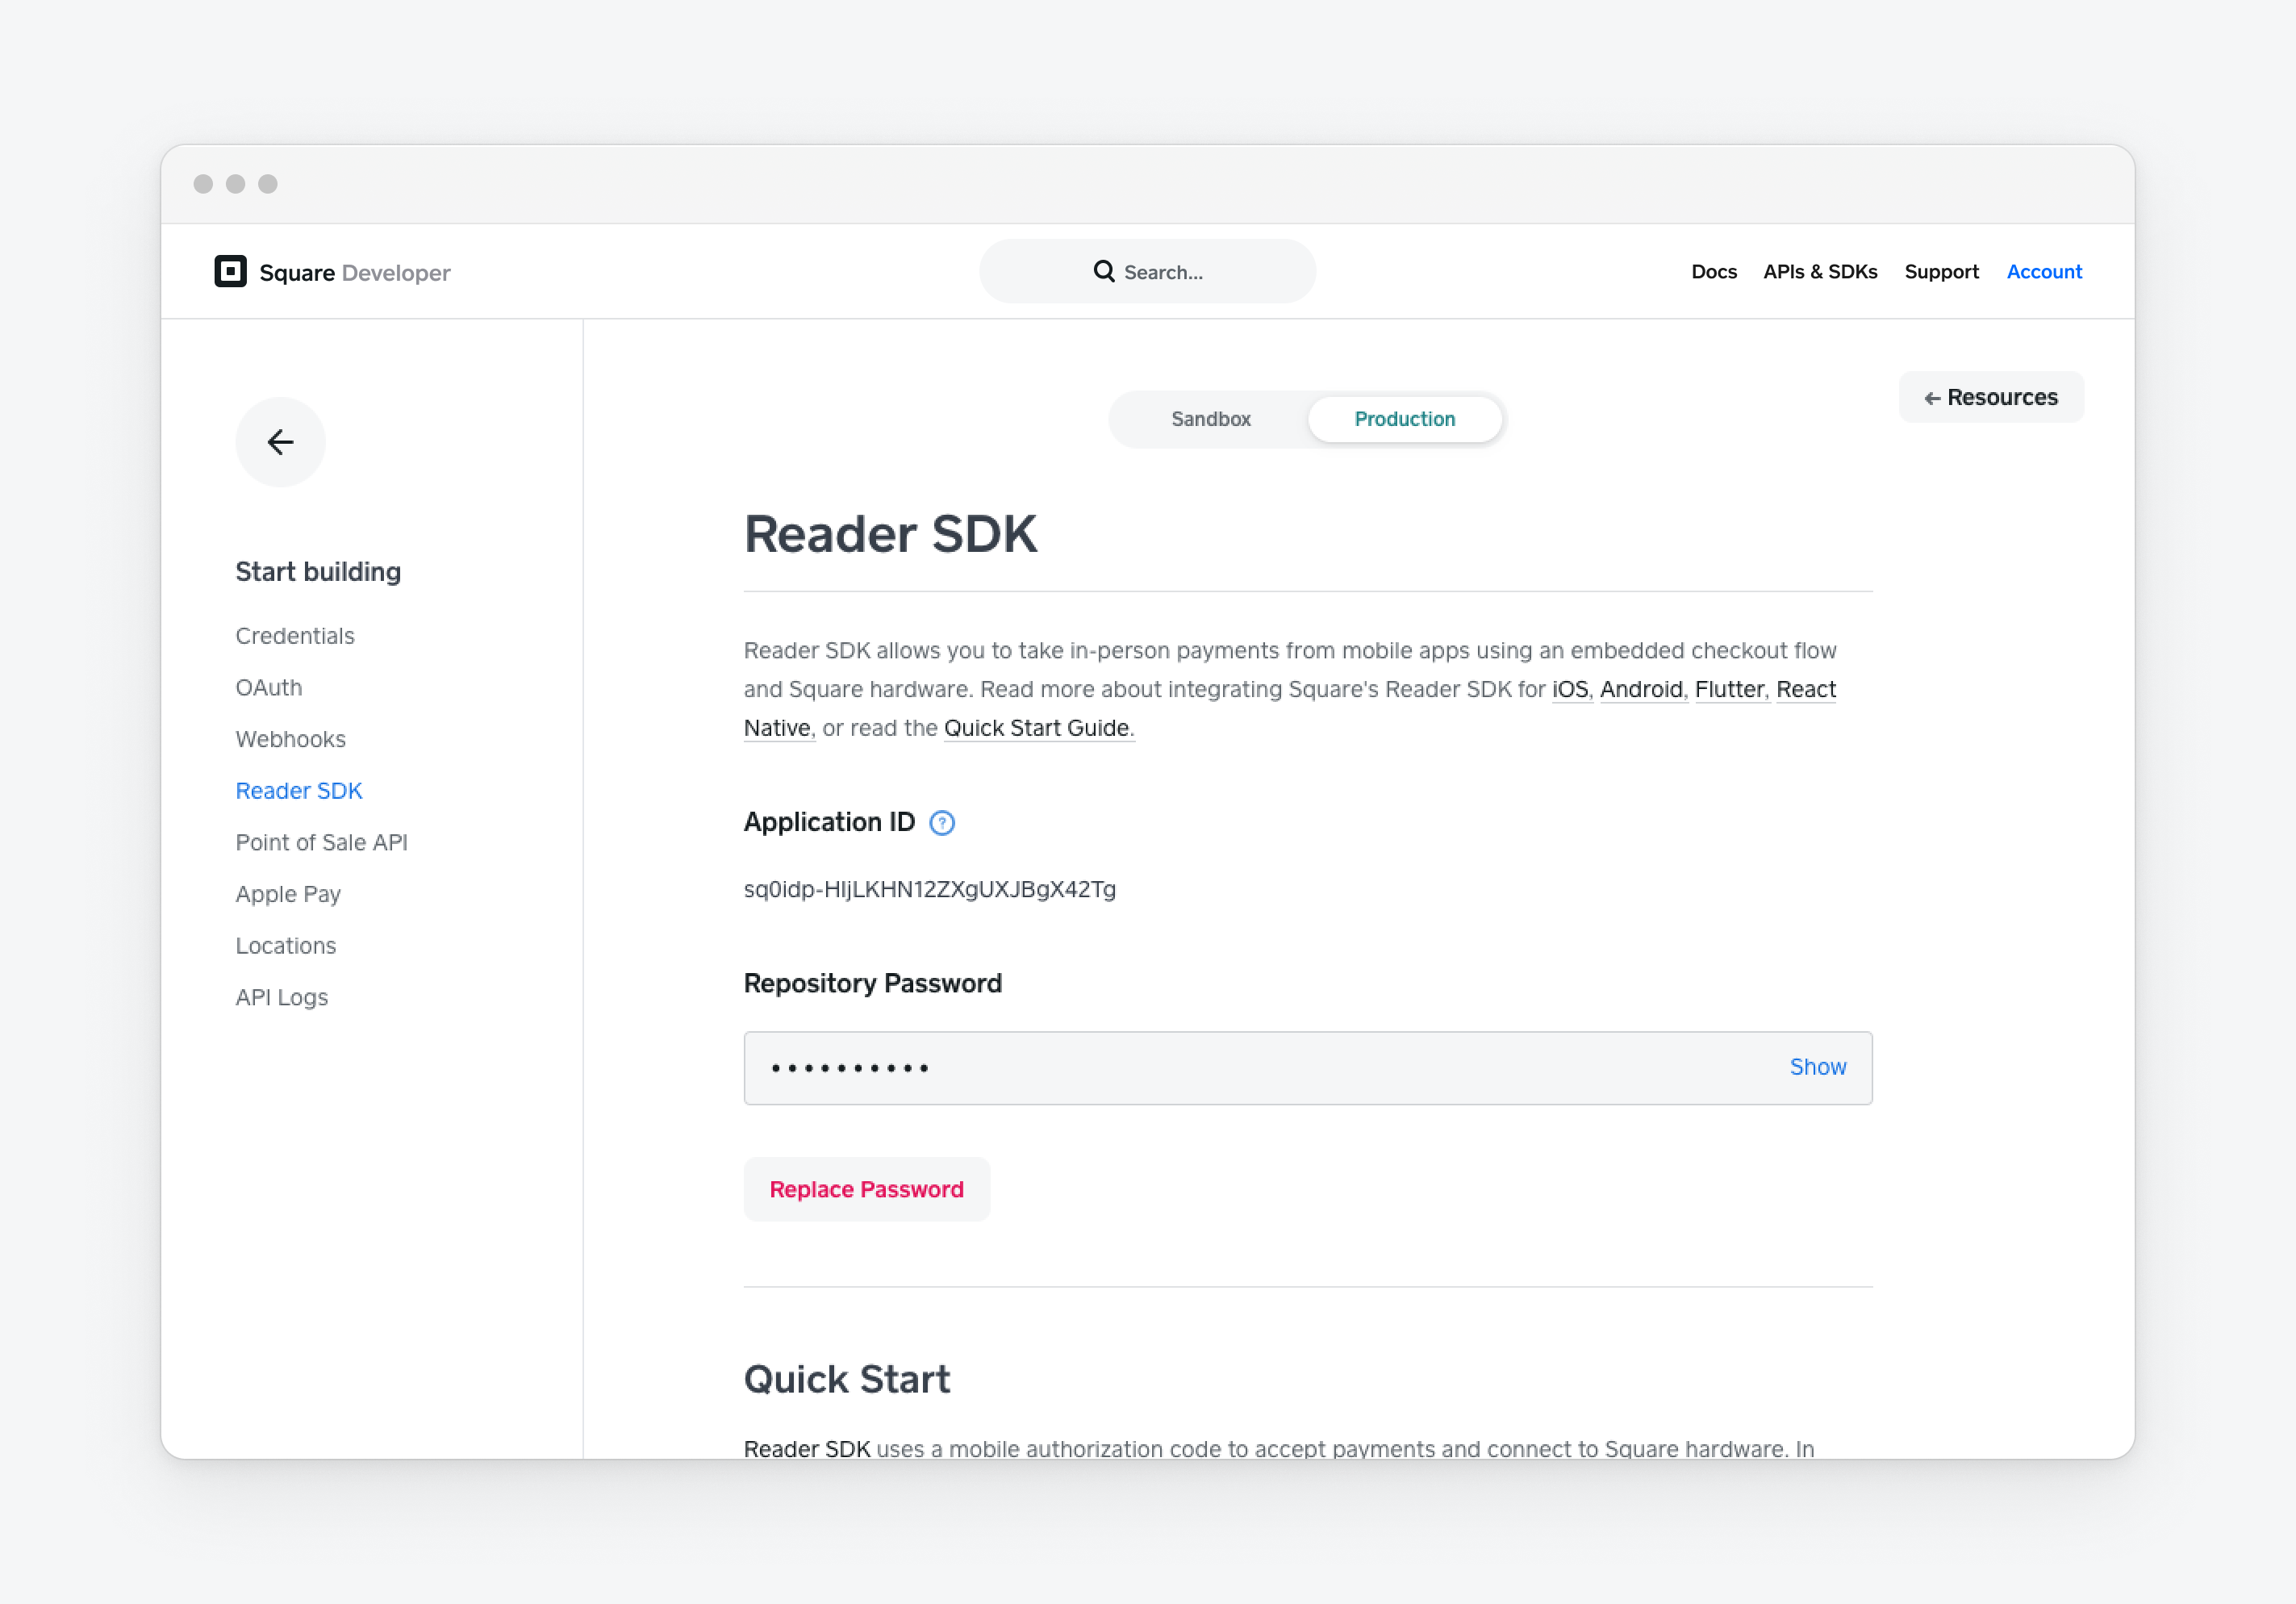This screenshot has height=1604, width=2296.
Task: Click the Application ID help question icon
Action: point(941,823)
